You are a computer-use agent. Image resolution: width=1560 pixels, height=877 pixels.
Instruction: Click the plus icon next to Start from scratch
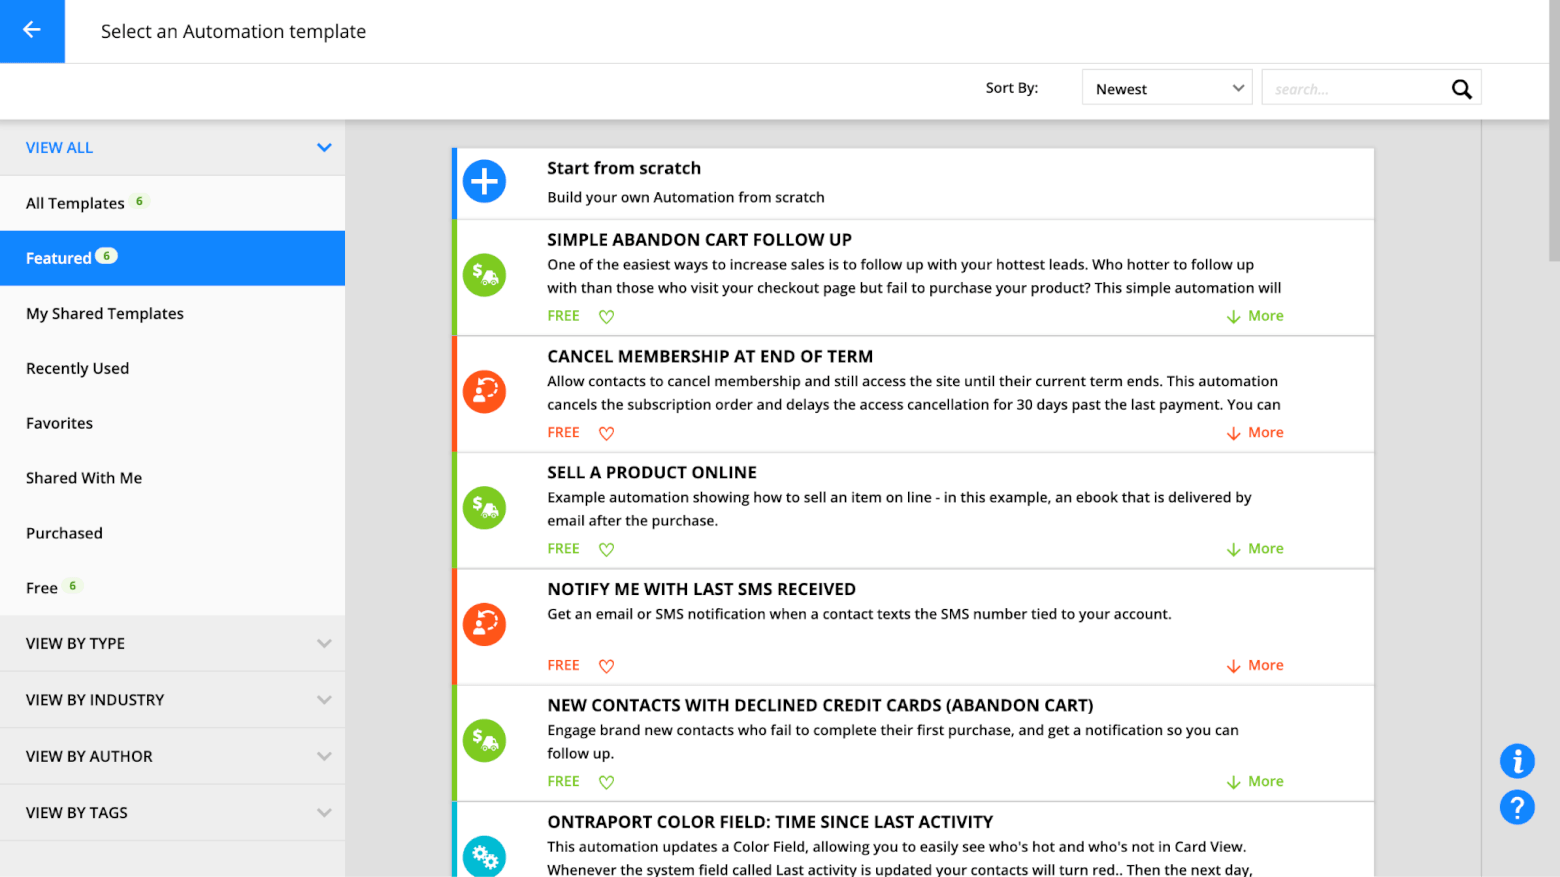tap(484, 182)
